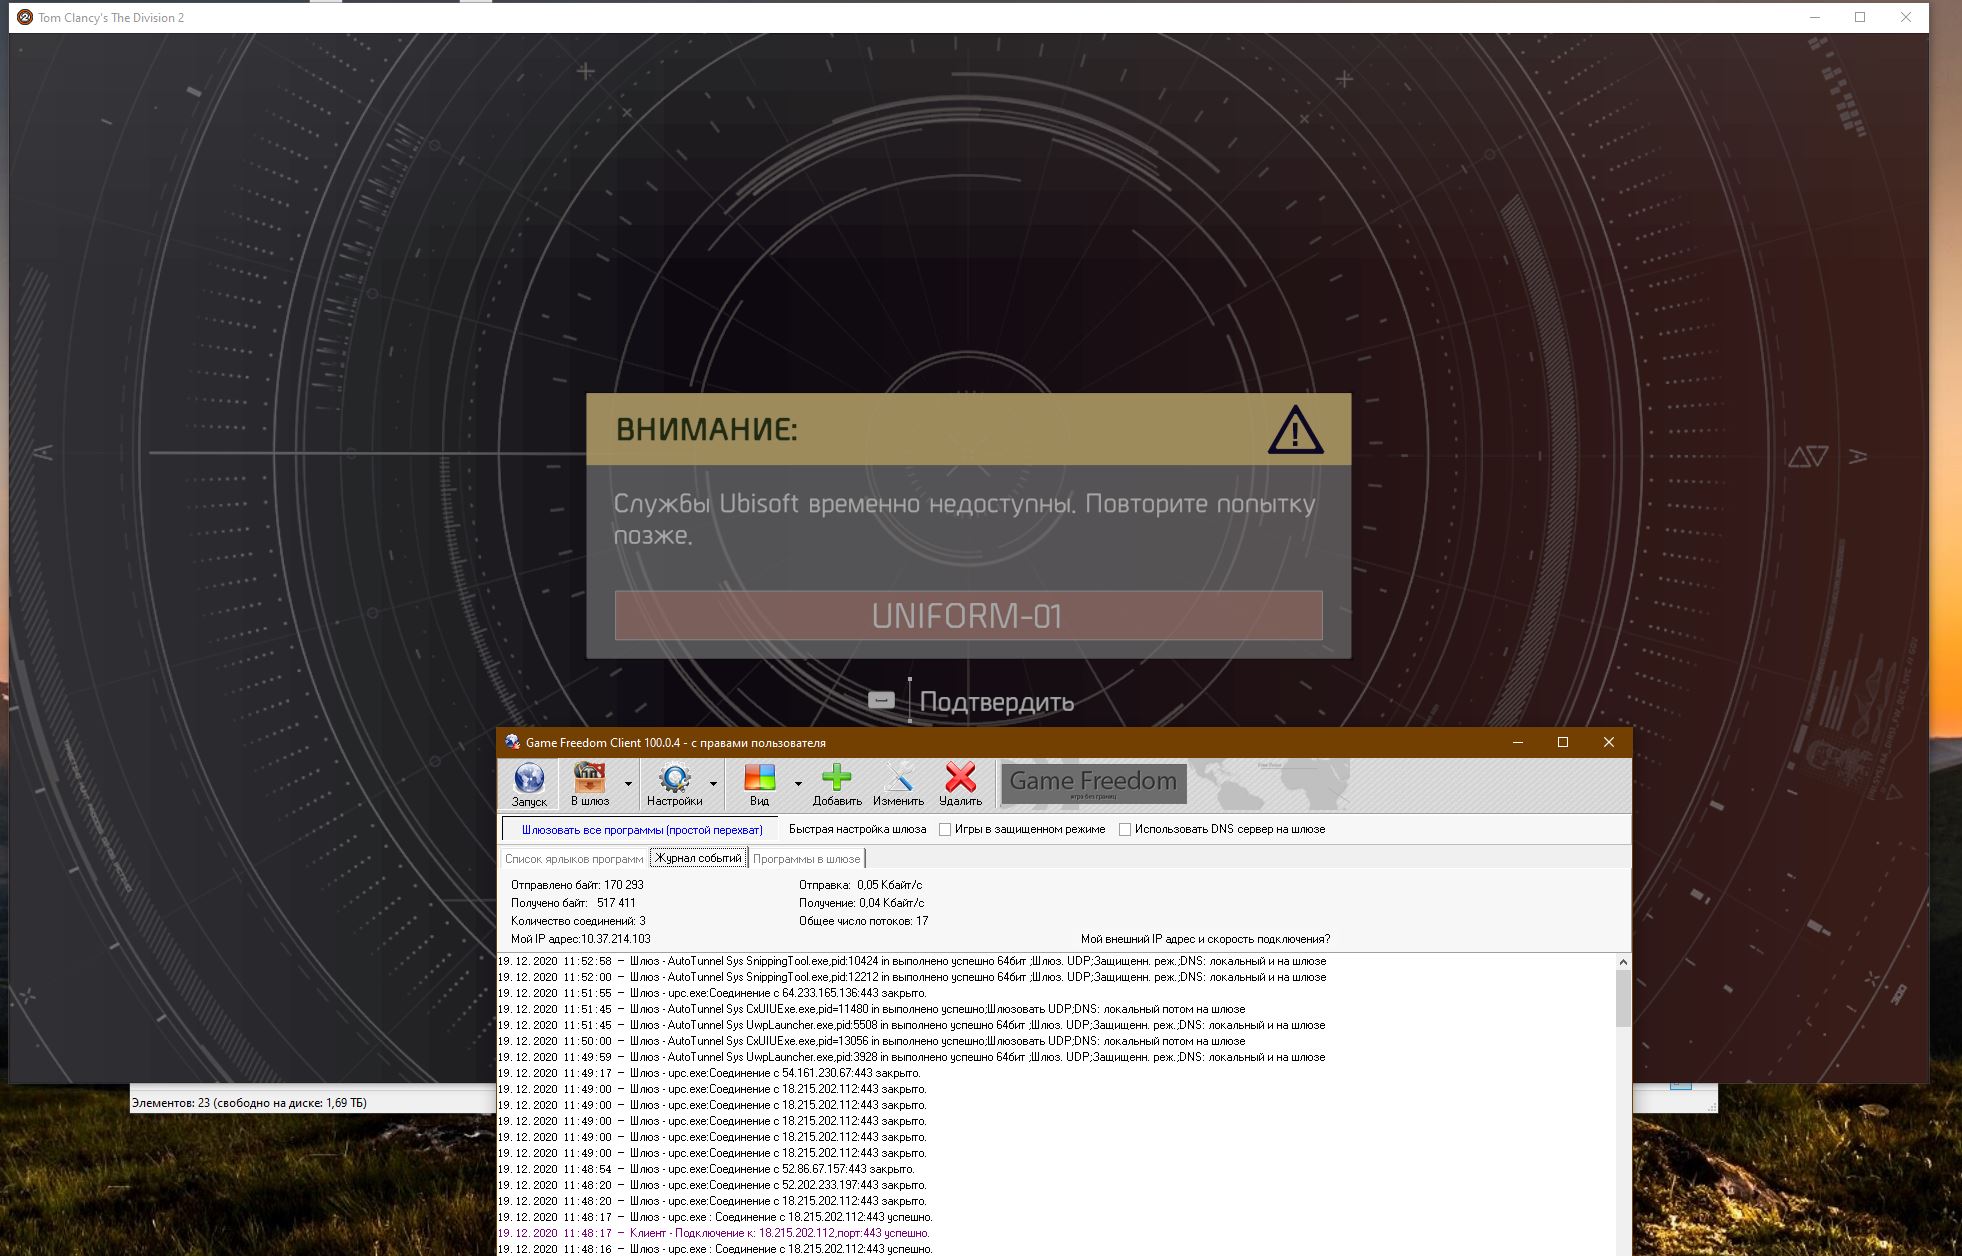Toggle Шлюзовать все программы button

click(x=641, y=829)
